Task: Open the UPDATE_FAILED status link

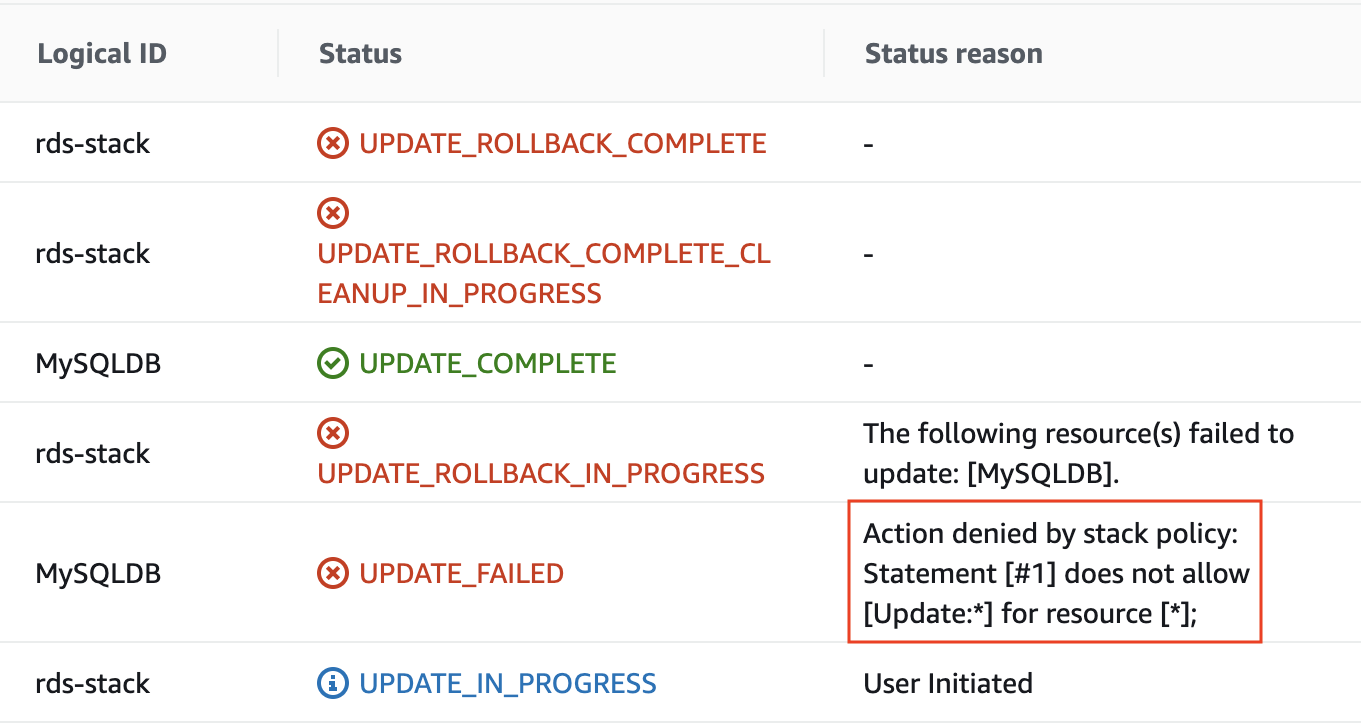Action: [460, 573]
